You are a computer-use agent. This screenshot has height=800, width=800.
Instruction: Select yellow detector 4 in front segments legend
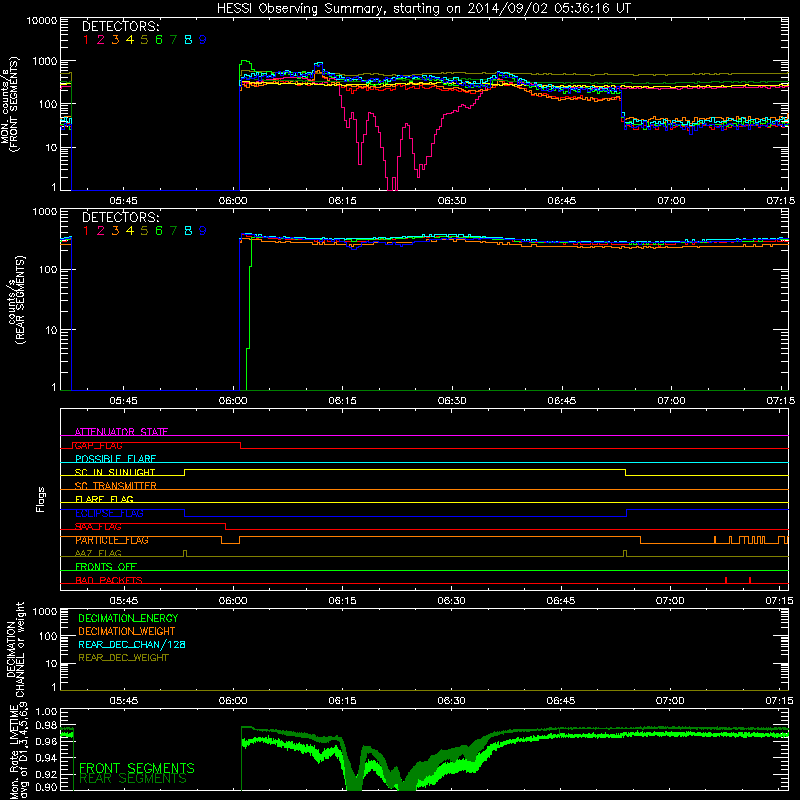pos(130,40)
